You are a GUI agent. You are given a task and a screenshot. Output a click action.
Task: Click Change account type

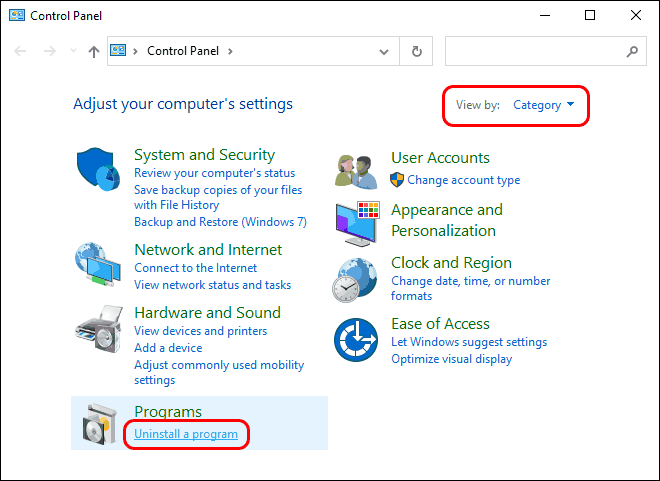464,180
